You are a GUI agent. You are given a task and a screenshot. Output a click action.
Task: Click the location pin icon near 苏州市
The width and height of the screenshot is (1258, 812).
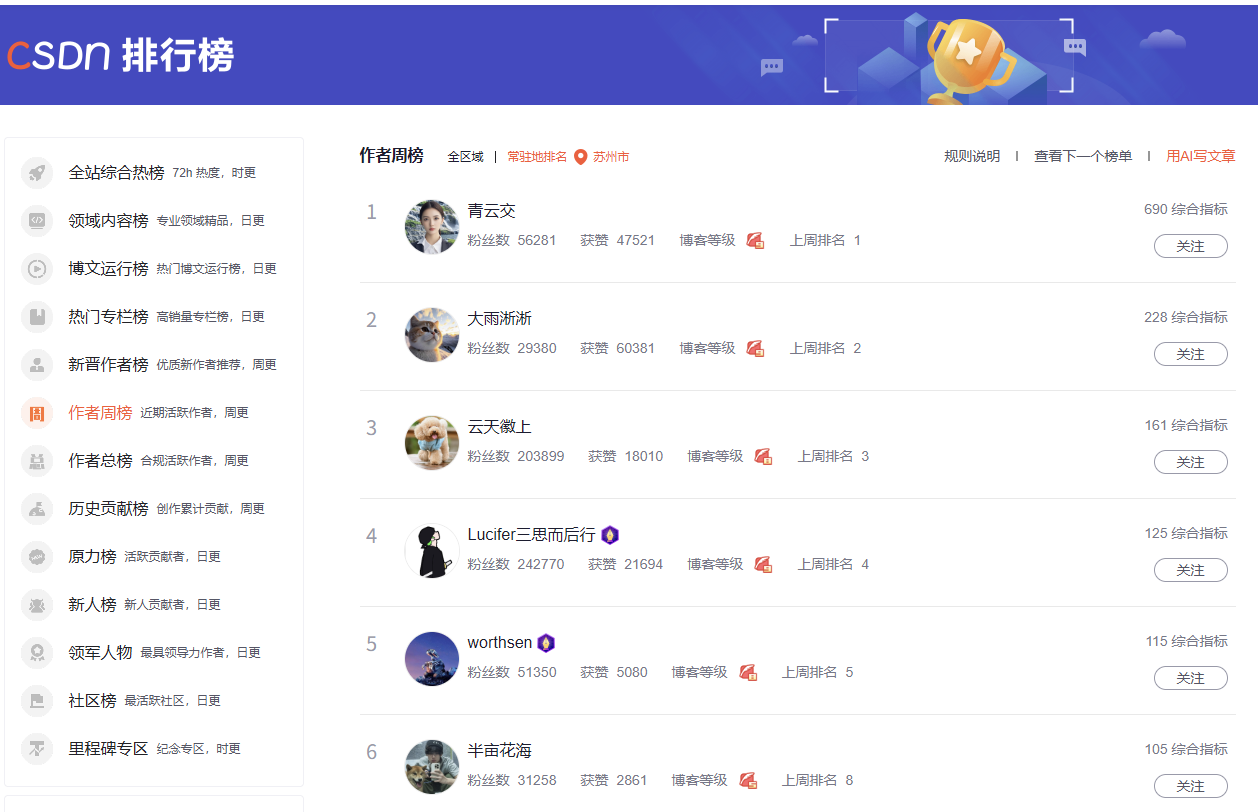coord(580,157)
